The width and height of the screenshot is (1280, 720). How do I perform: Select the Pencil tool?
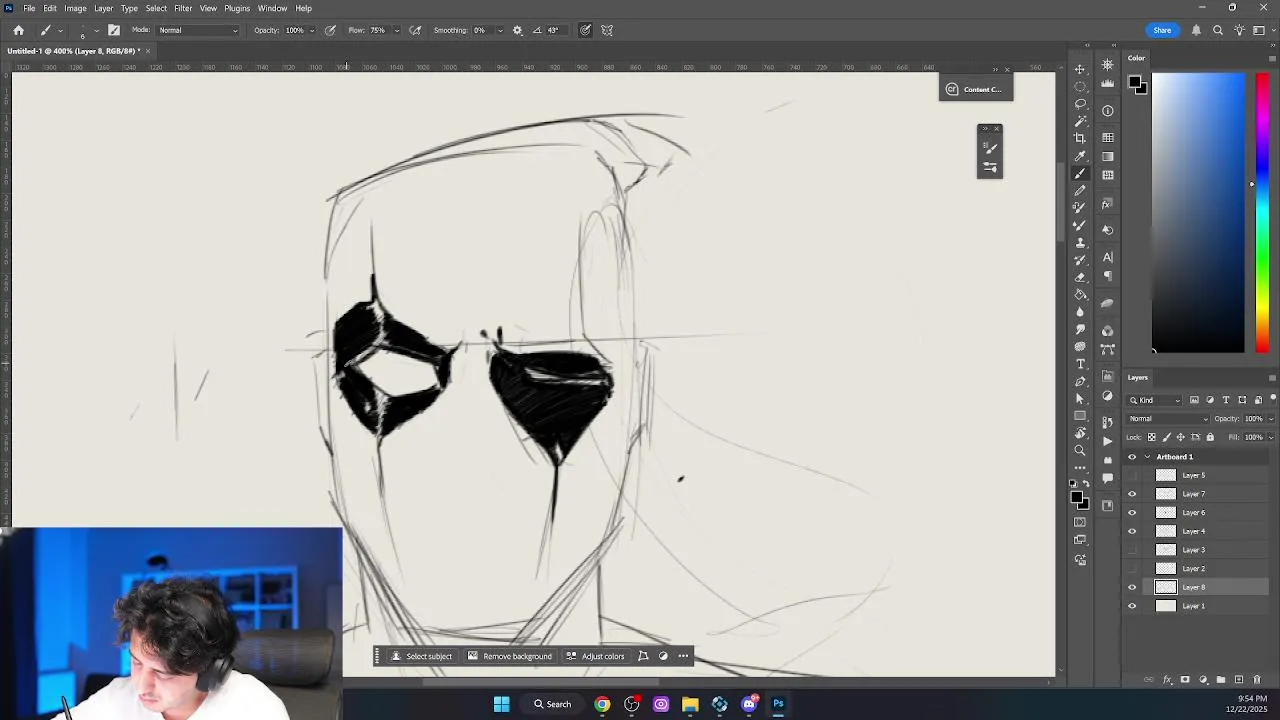(1080, 191)
